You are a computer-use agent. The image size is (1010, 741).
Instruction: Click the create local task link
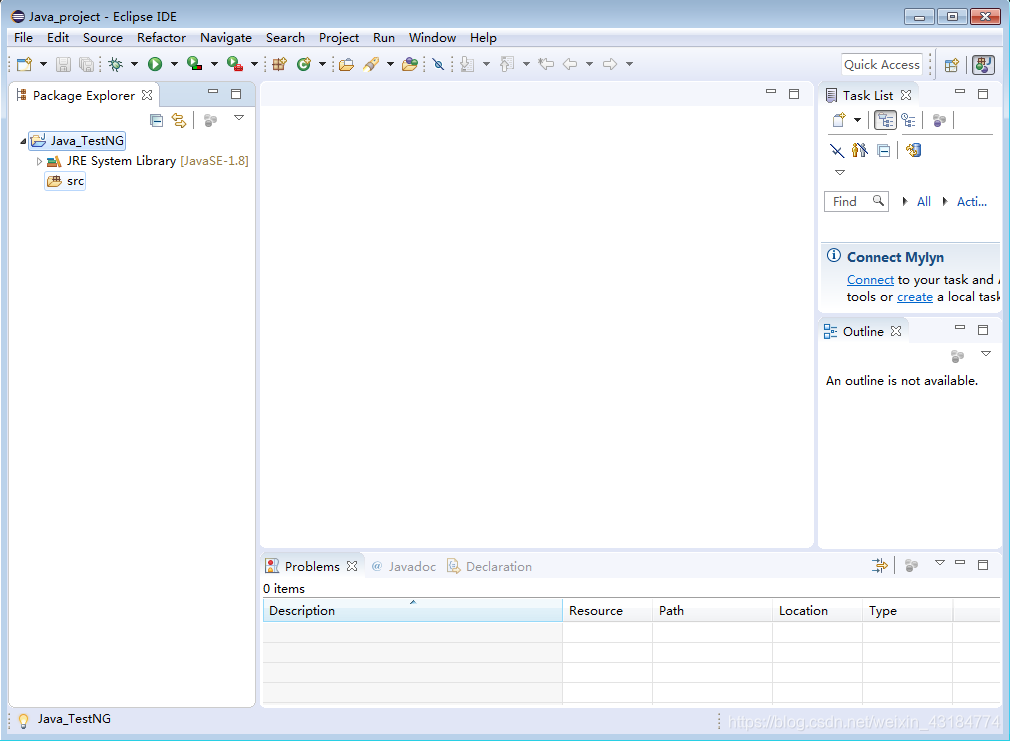(915, 297)
